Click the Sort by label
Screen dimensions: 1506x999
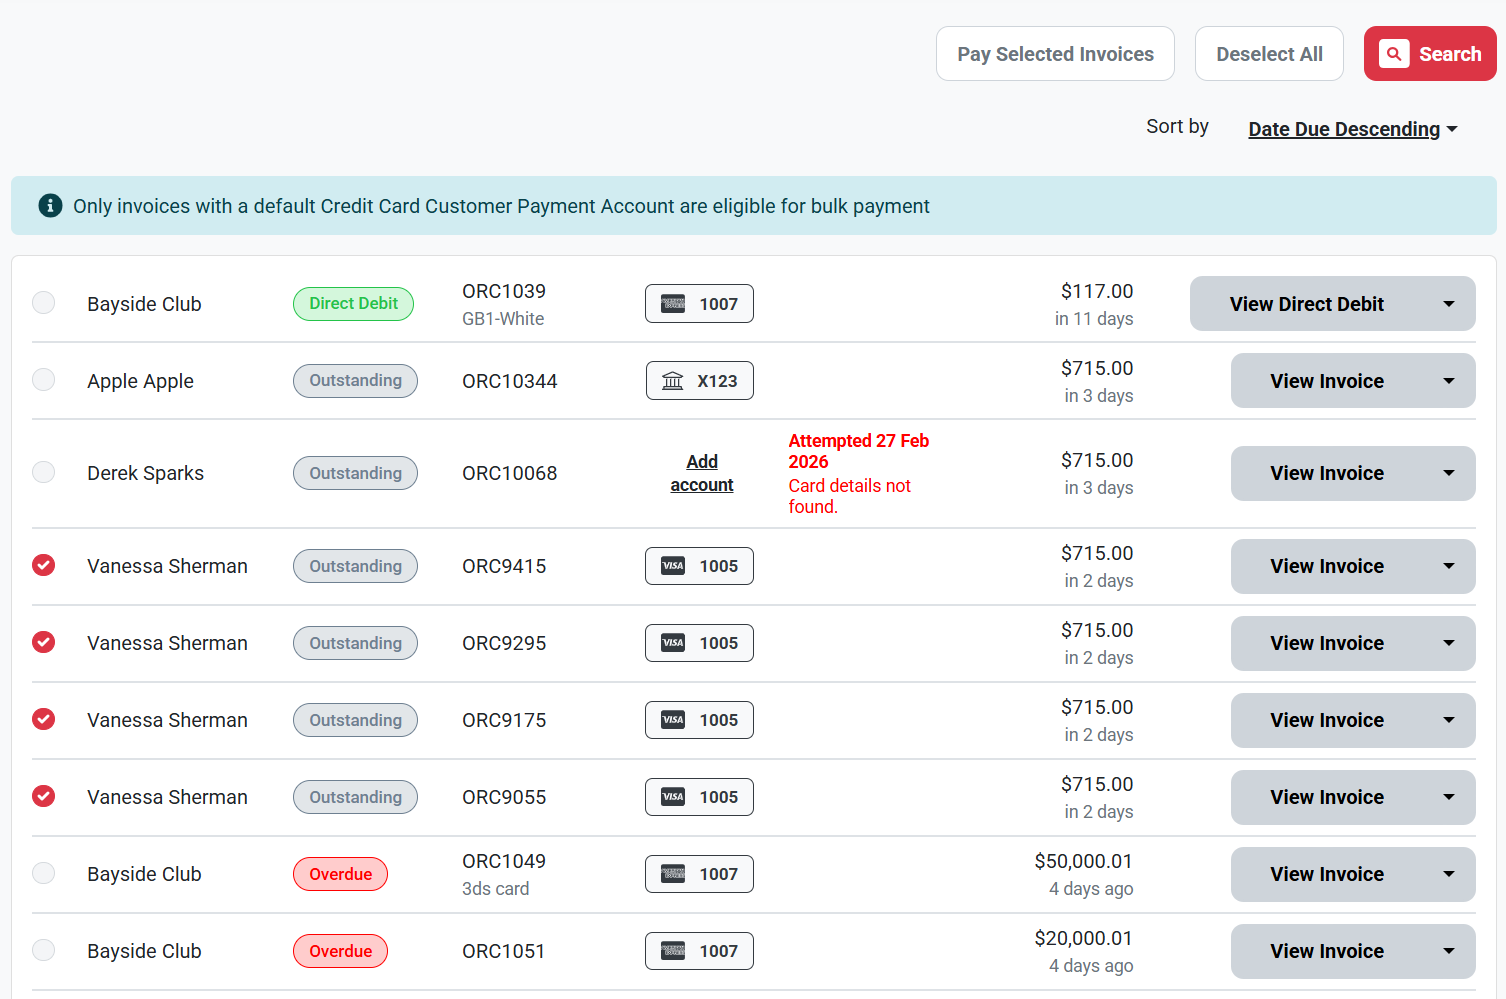[1177, 126]
